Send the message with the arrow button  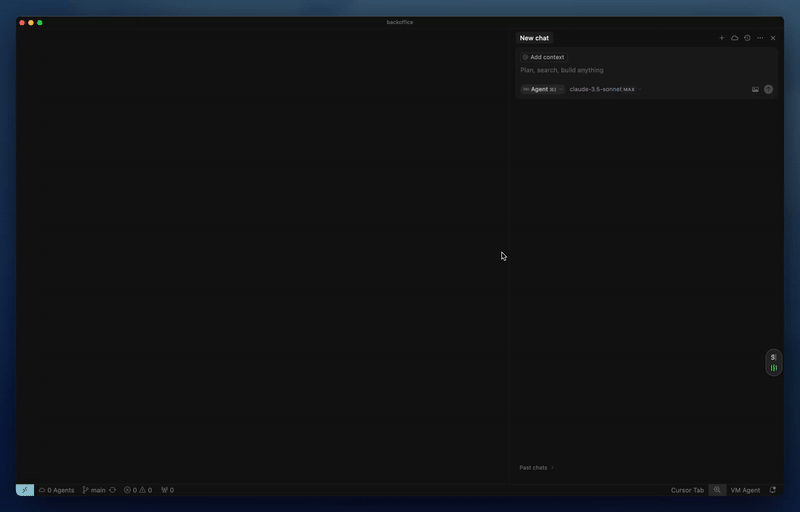click(x=768, y=89)
